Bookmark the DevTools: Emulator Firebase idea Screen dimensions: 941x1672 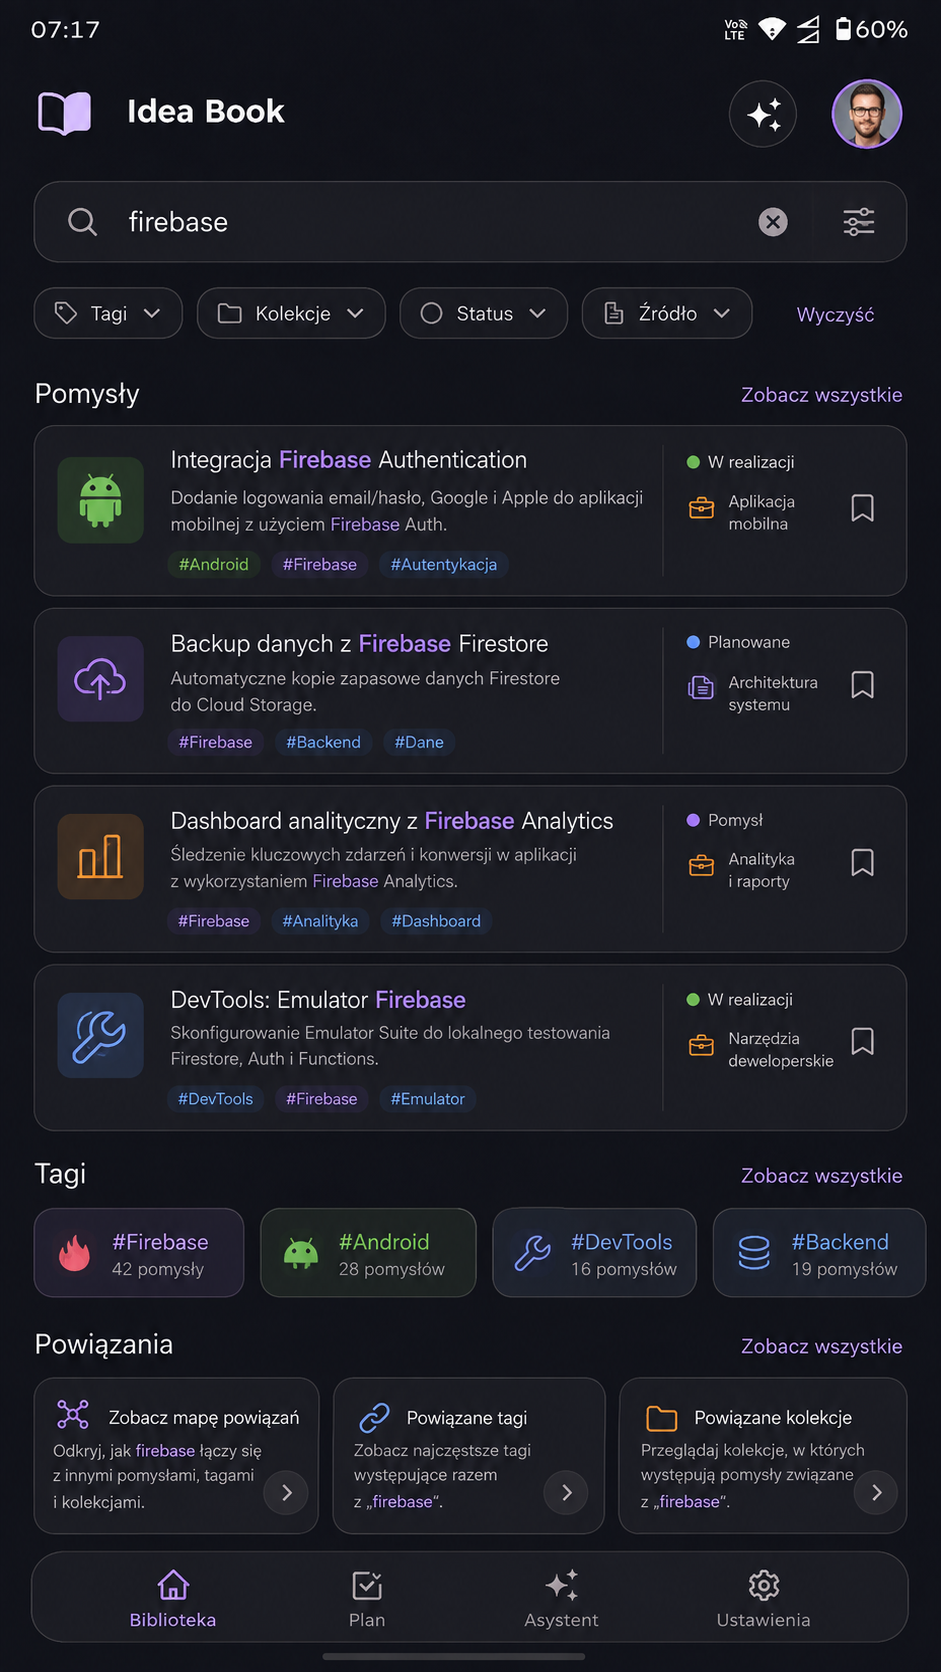point(862,1042)
